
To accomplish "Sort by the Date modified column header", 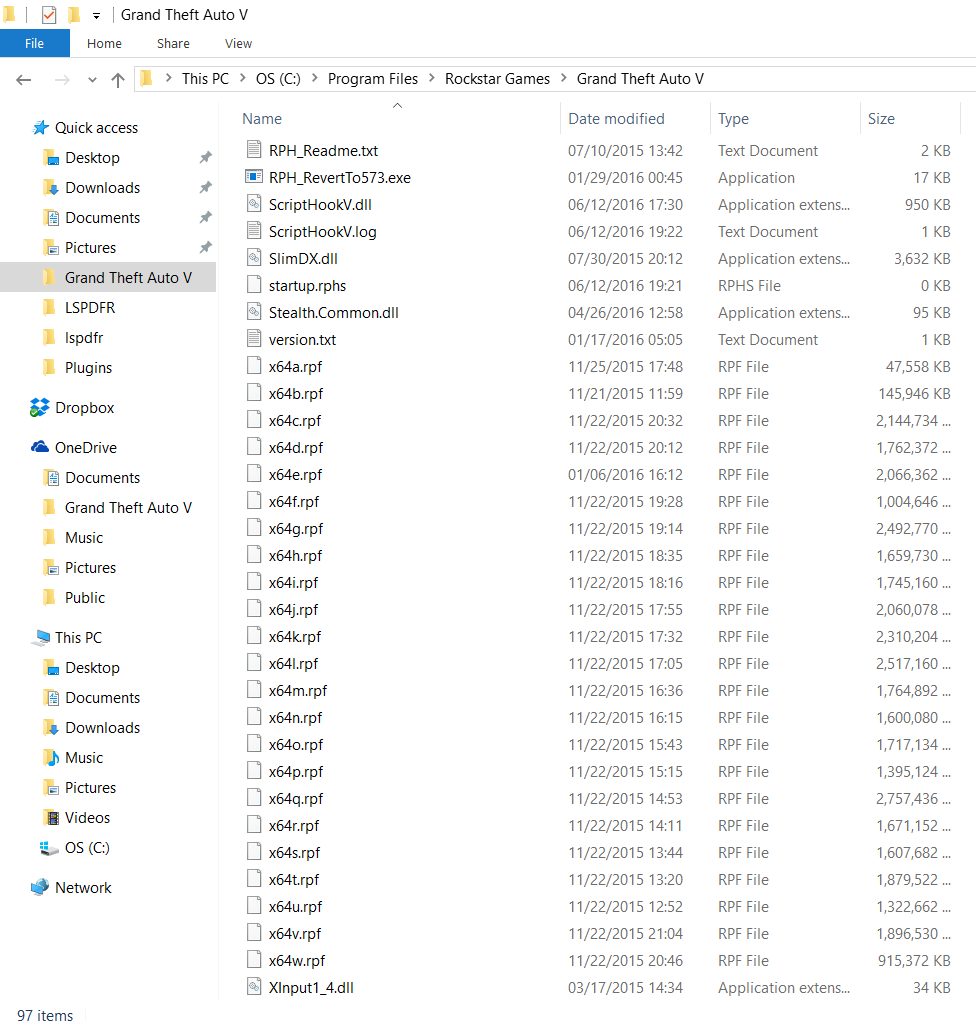I will pyautogui.click(x=616, y=119).
